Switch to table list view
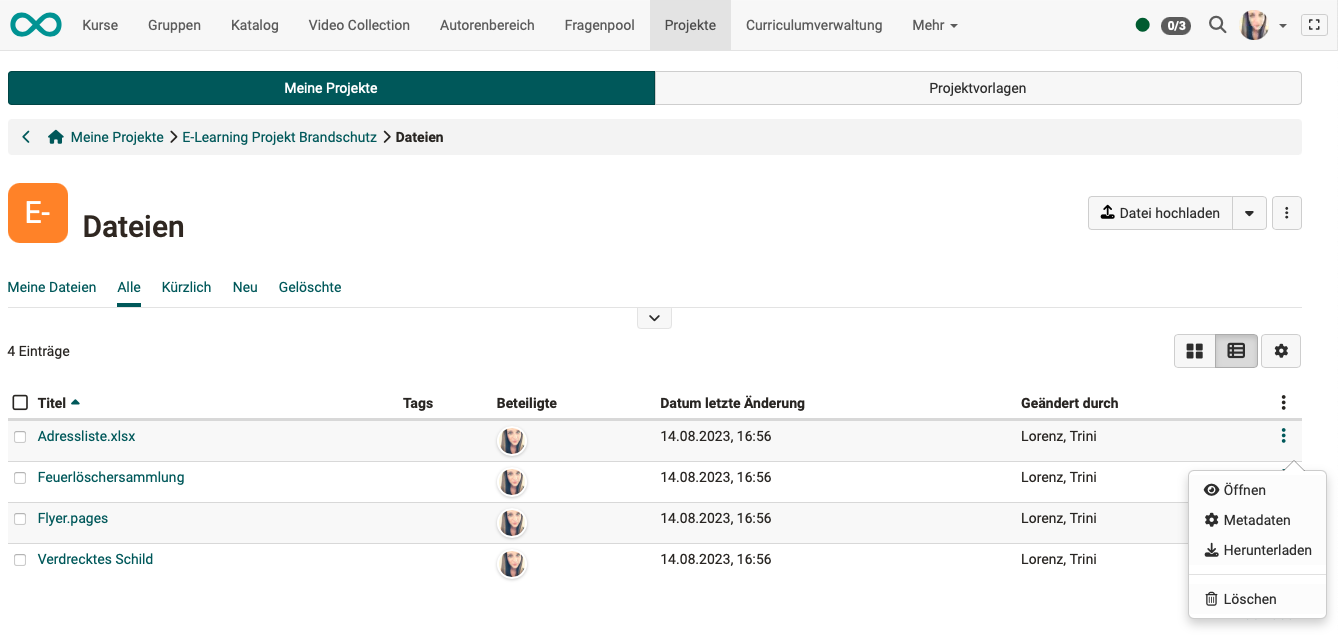 [1236, 351]
